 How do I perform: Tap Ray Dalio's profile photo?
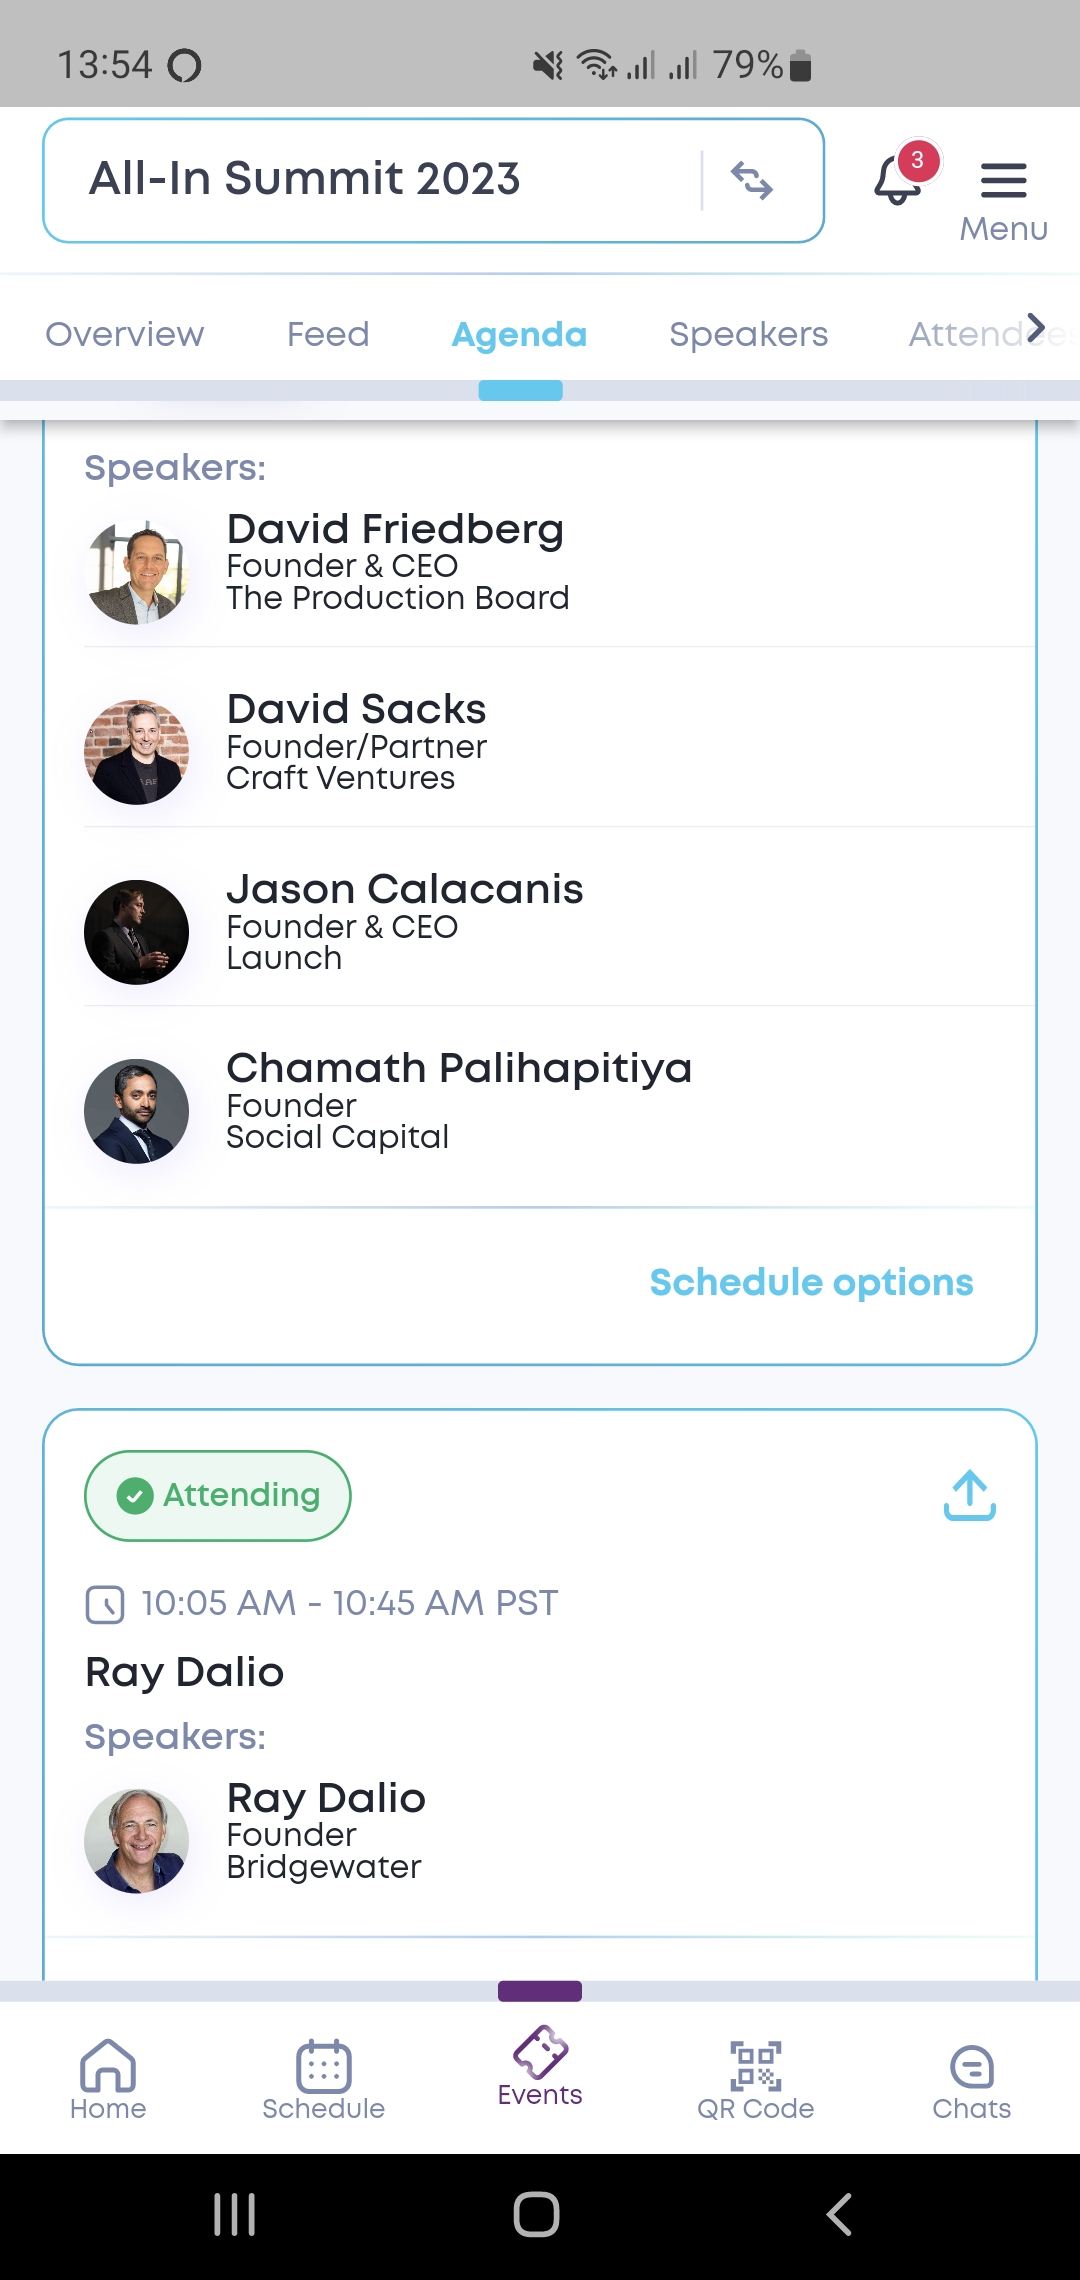pyautogui.click(x=137, y=1841)
